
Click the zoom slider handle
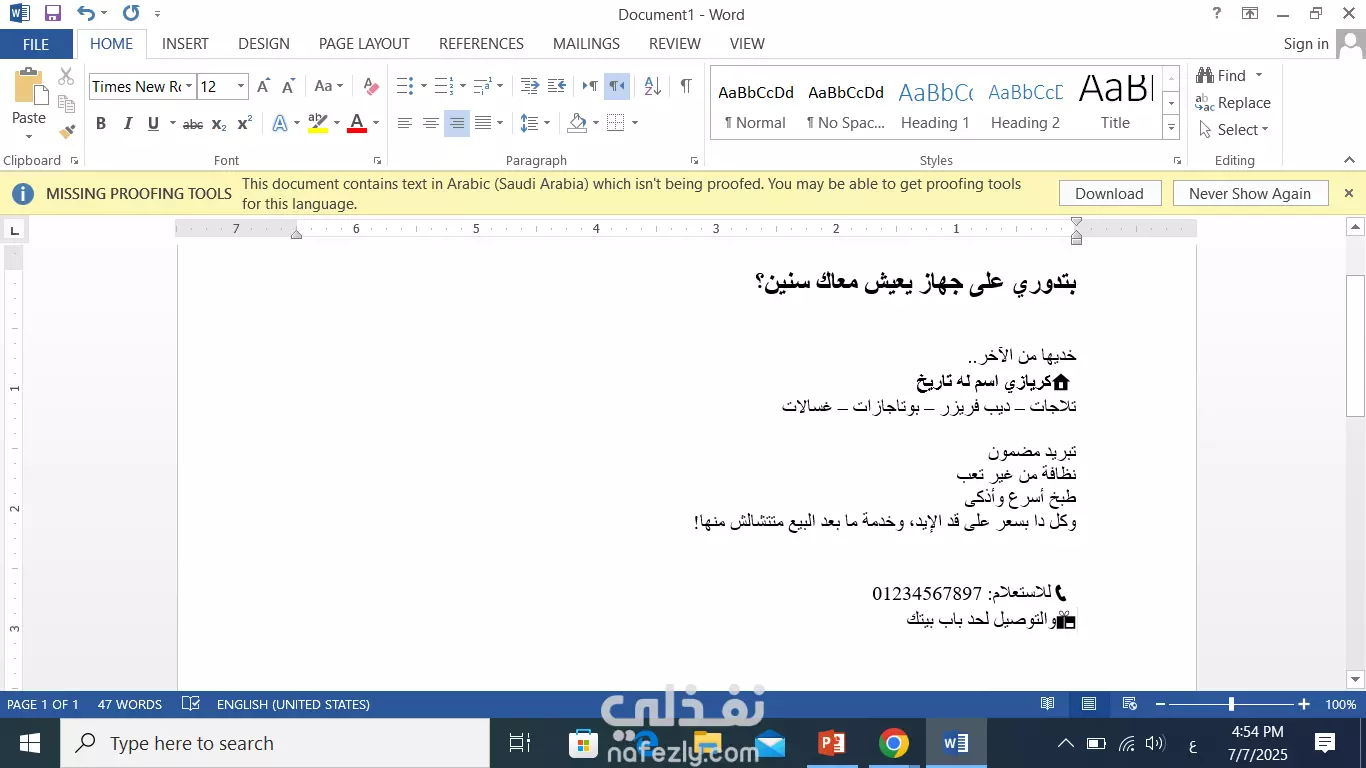[x=1231, y=704]
